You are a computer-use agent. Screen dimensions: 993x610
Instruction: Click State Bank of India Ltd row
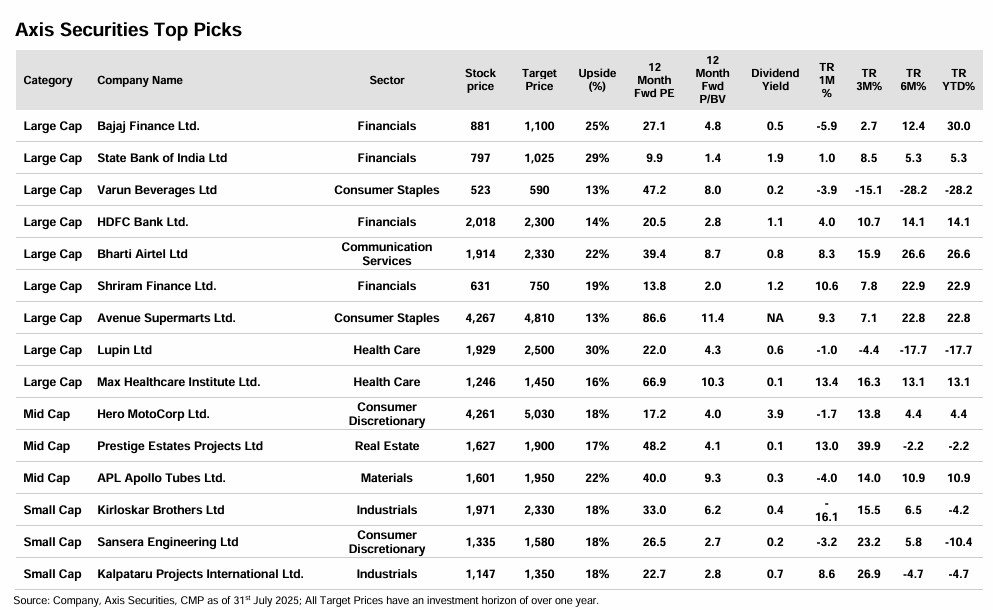pos(162,158)
